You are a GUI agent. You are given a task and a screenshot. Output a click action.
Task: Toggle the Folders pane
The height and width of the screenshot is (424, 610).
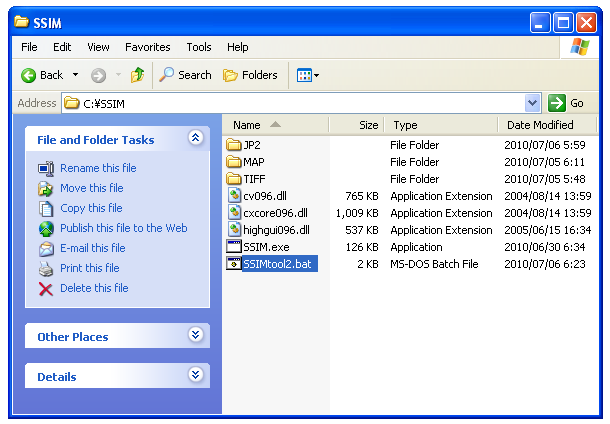pyautogui.click(x=250, y=75)
